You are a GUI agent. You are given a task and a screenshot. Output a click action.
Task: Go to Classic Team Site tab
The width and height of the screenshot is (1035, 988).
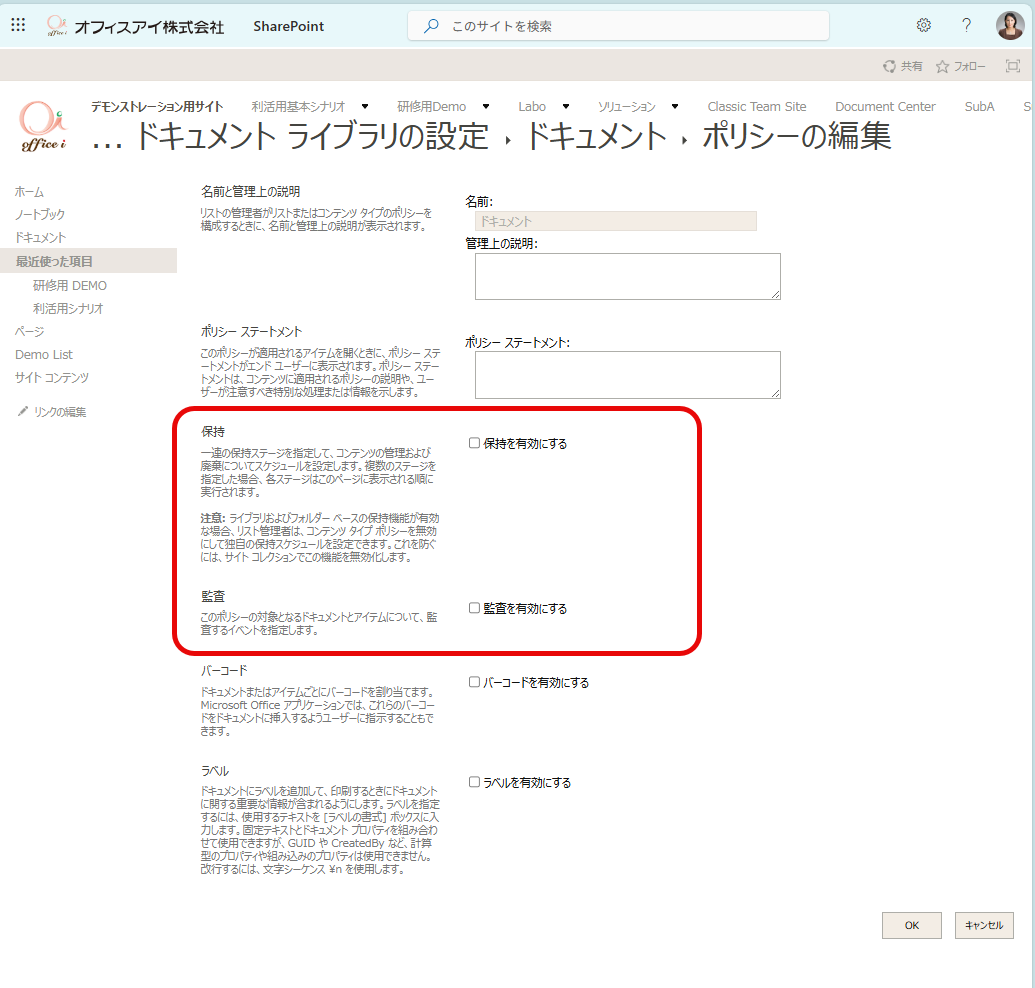(x=756, y=107)
